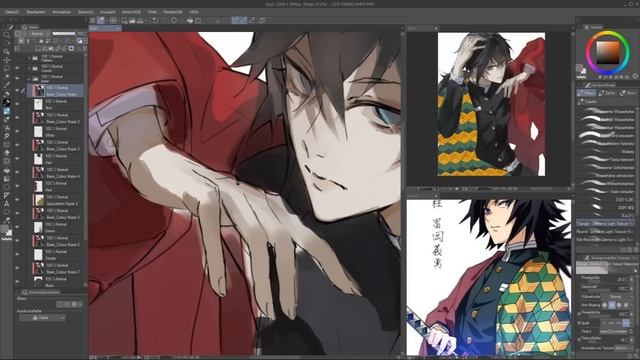Select the Base_Colour Kopie 4 layer
640x360 pixels.
pyautogui.click(x=58, y=173)
